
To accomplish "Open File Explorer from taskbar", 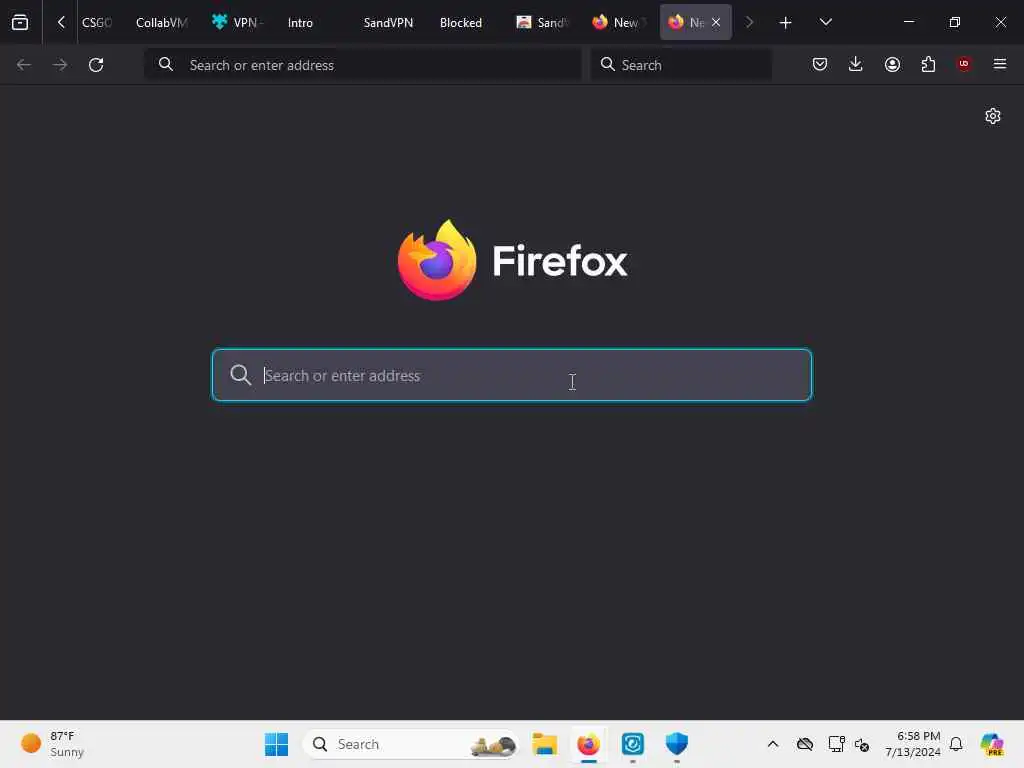I will coord(545,744).
